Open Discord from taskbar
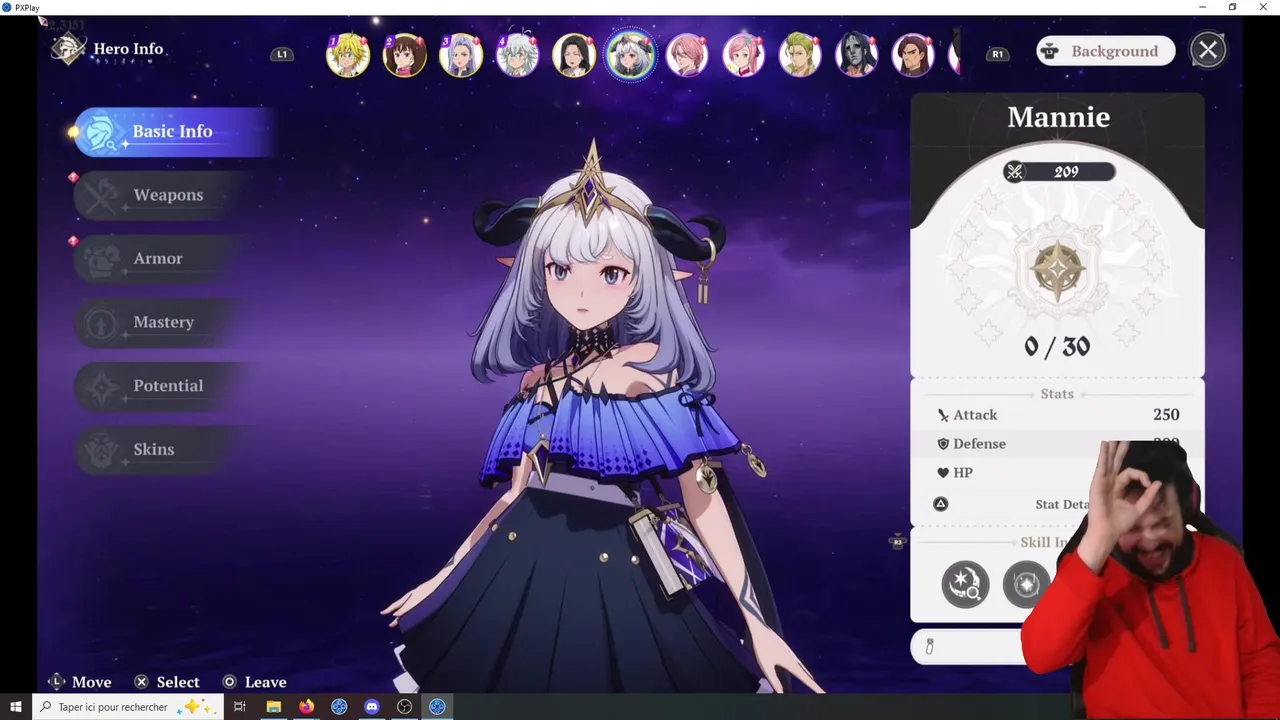The width and height of the screenshot is (1280, 720). 372,707
